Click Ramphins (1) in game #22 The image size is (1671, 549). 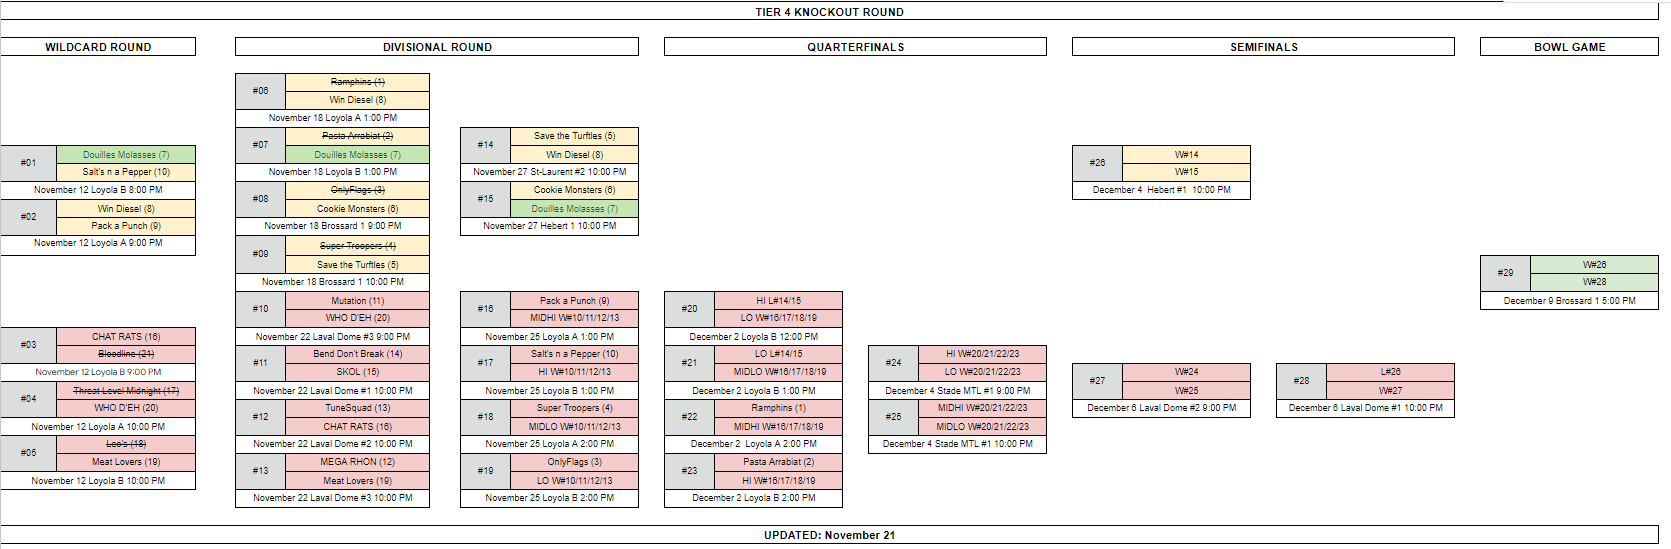(x=779, y=408)
